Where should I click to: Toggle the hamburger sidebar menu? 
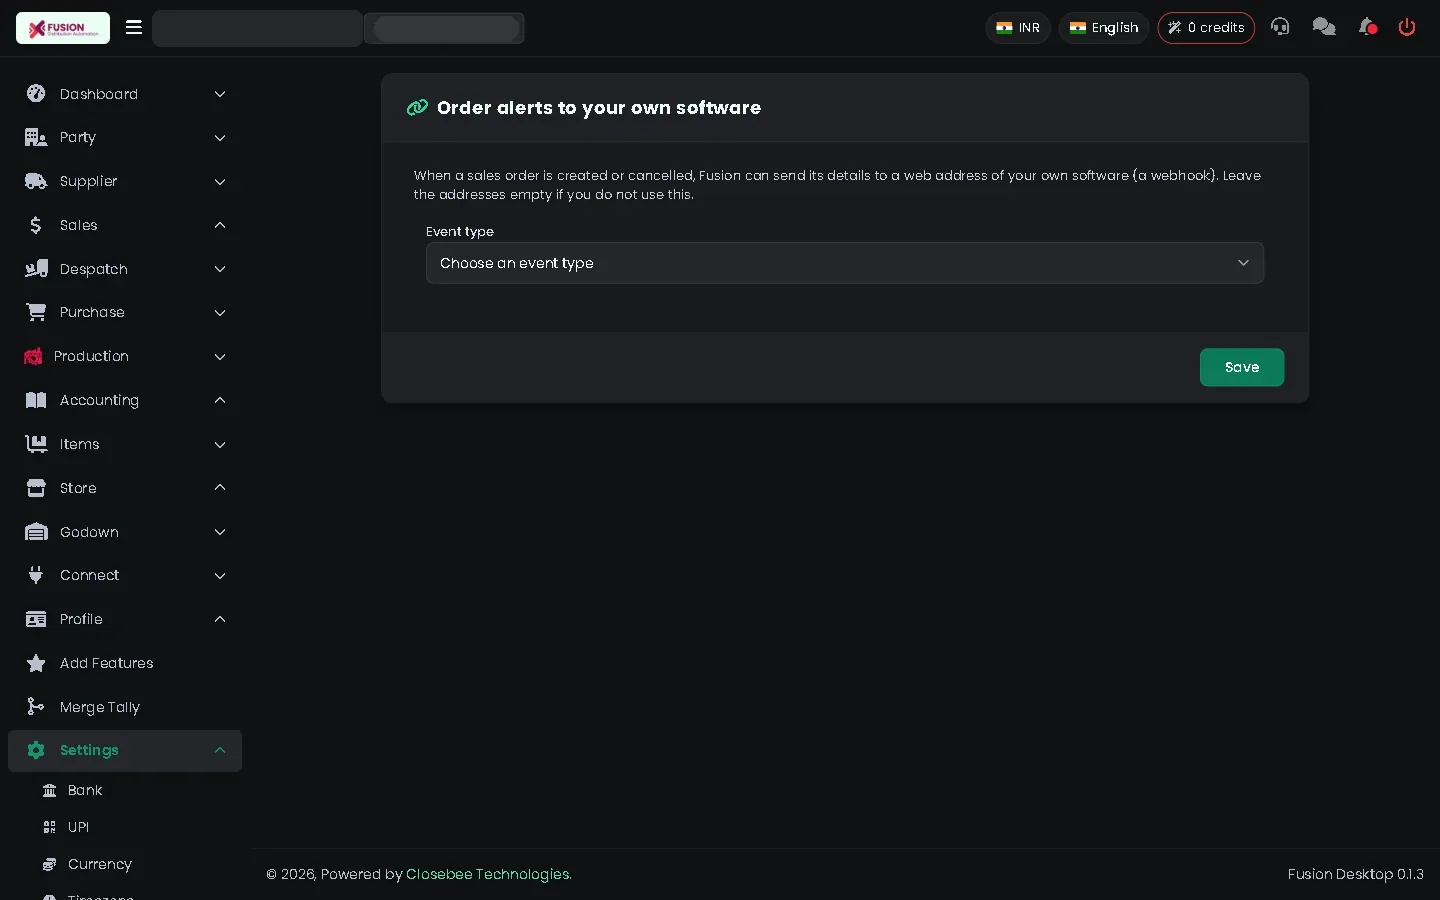[x=134, y=27]
